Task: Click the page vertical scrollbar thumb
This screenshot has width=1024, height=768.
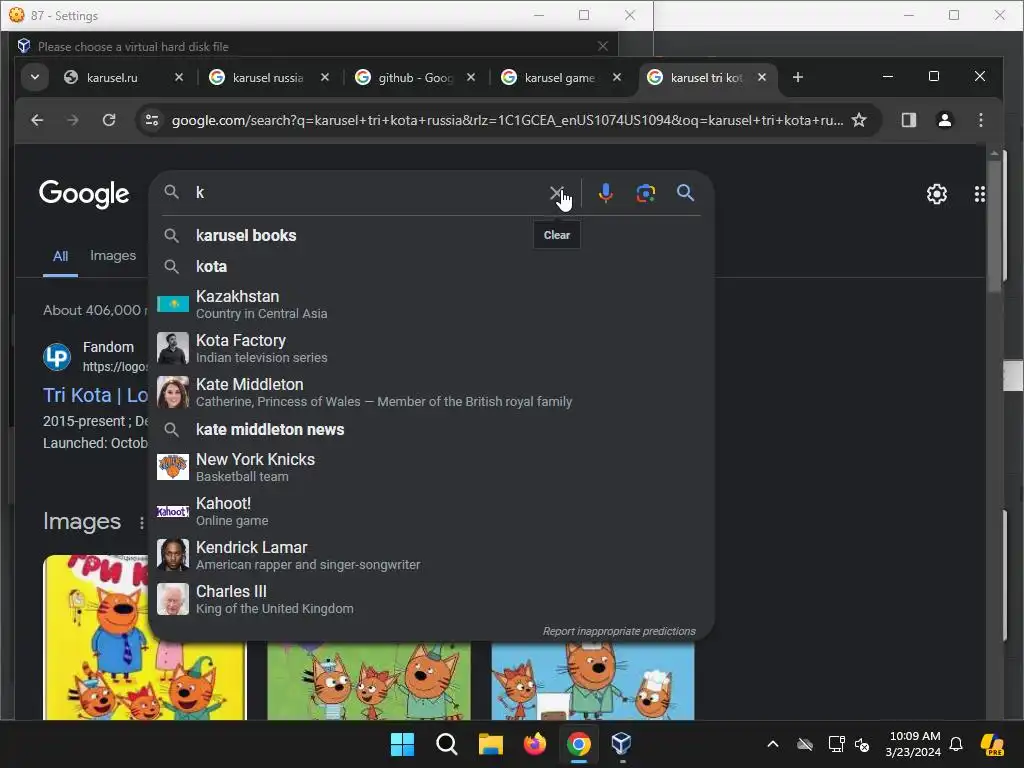Action: (994, 225)
